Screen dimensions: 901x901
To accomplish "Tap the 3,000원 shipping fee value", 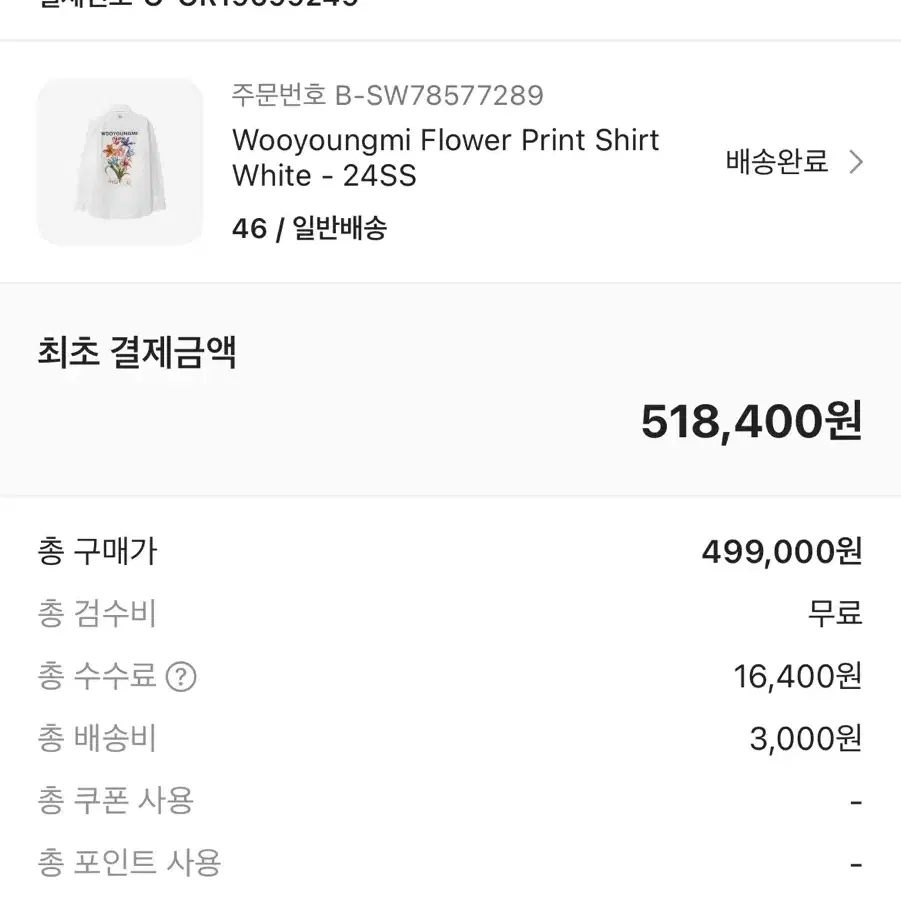I will [x=806, y=739].
